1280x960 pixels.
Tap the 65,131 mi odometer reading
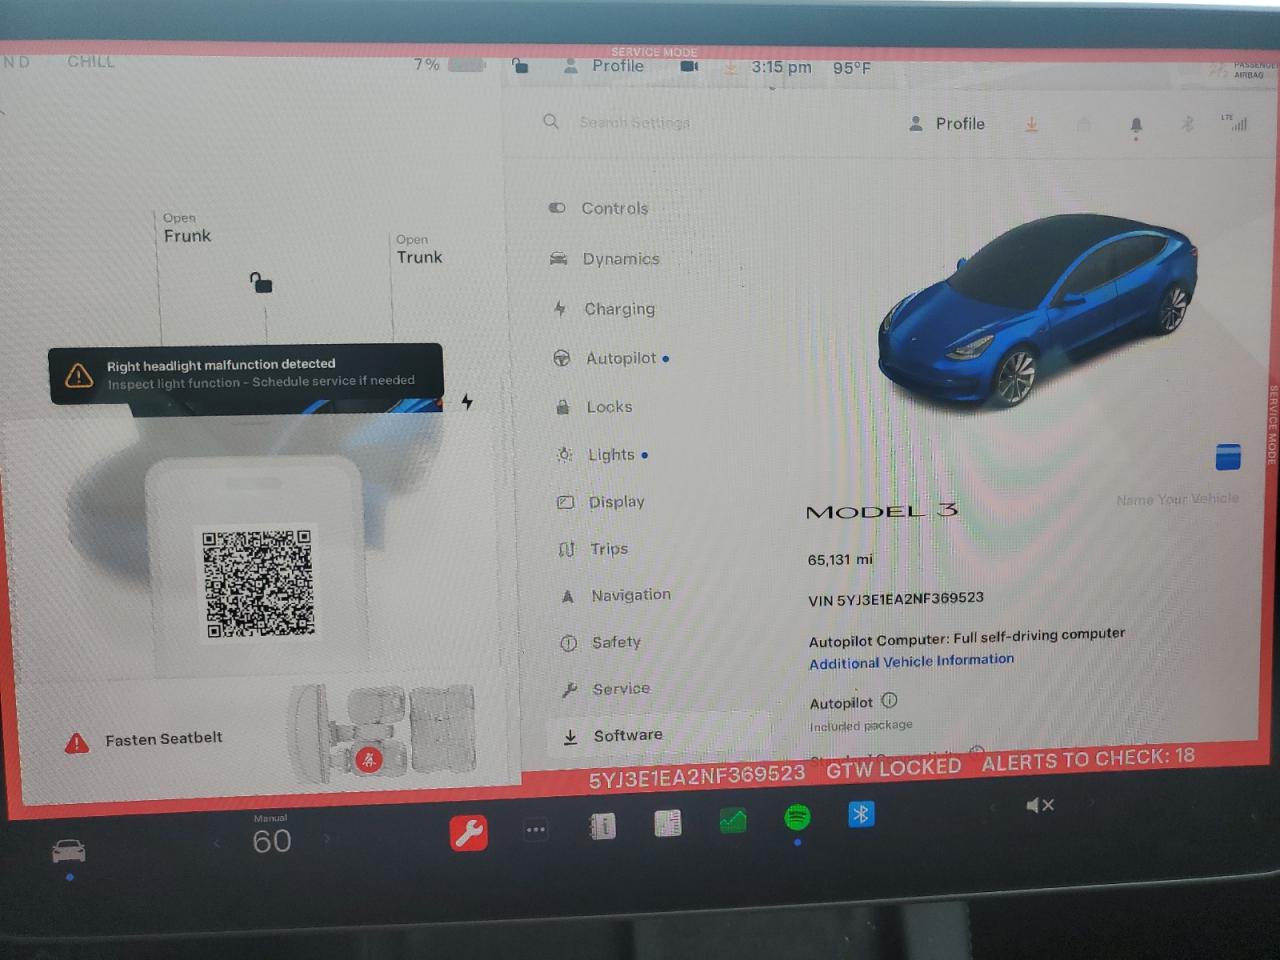840,560
